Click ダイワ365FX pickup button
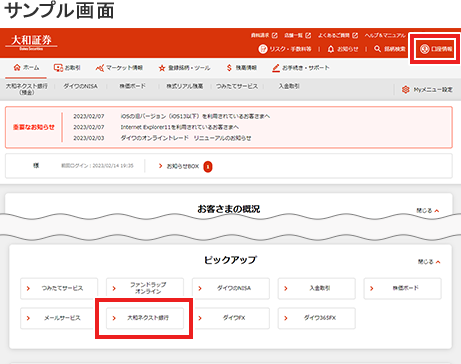This screenshot has width=461, height=364. pyautogui.click(x=317, y=318)
